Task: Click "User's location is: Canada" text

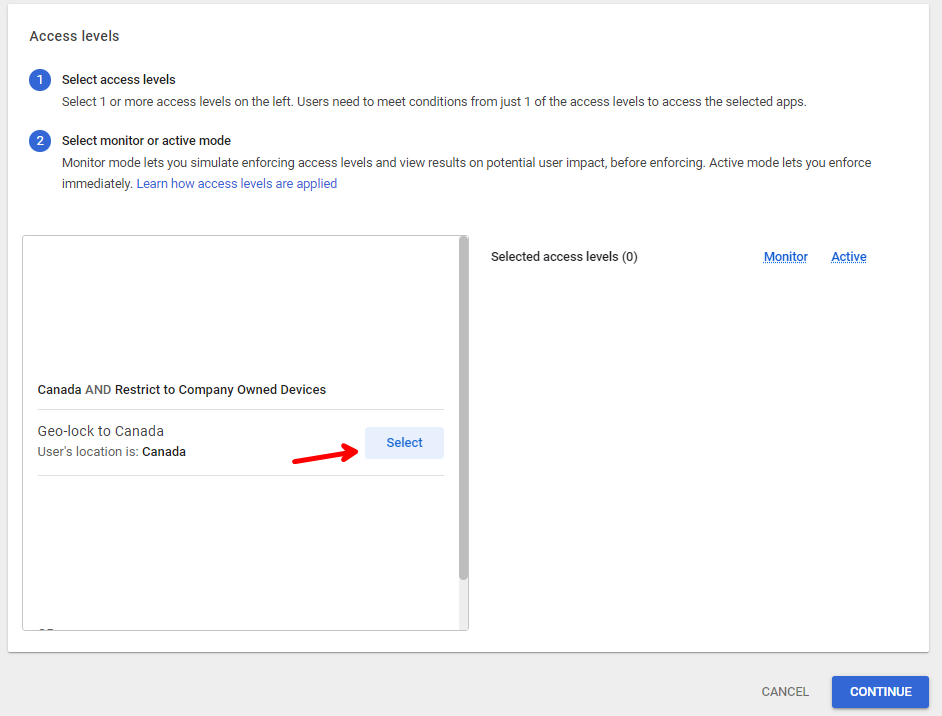Action: tap(112, 452)
